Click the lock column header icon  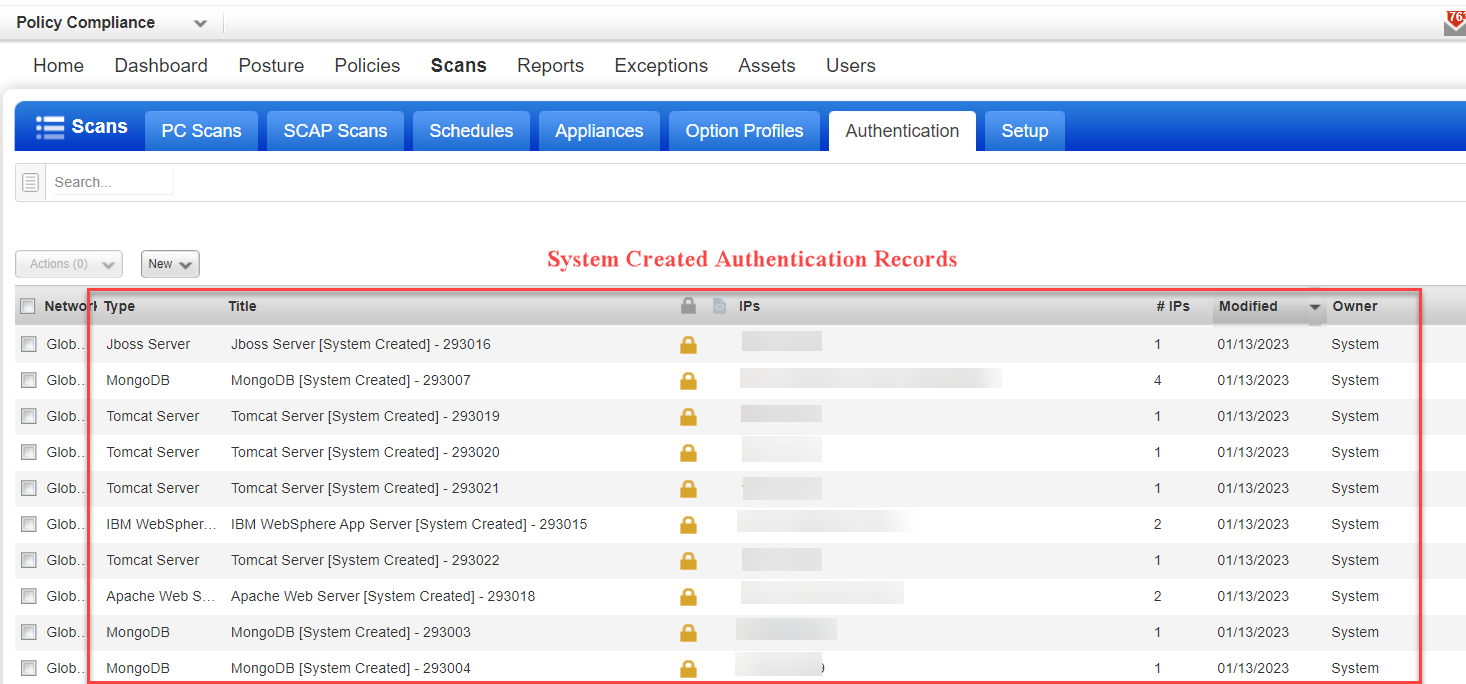coord(688,306)
